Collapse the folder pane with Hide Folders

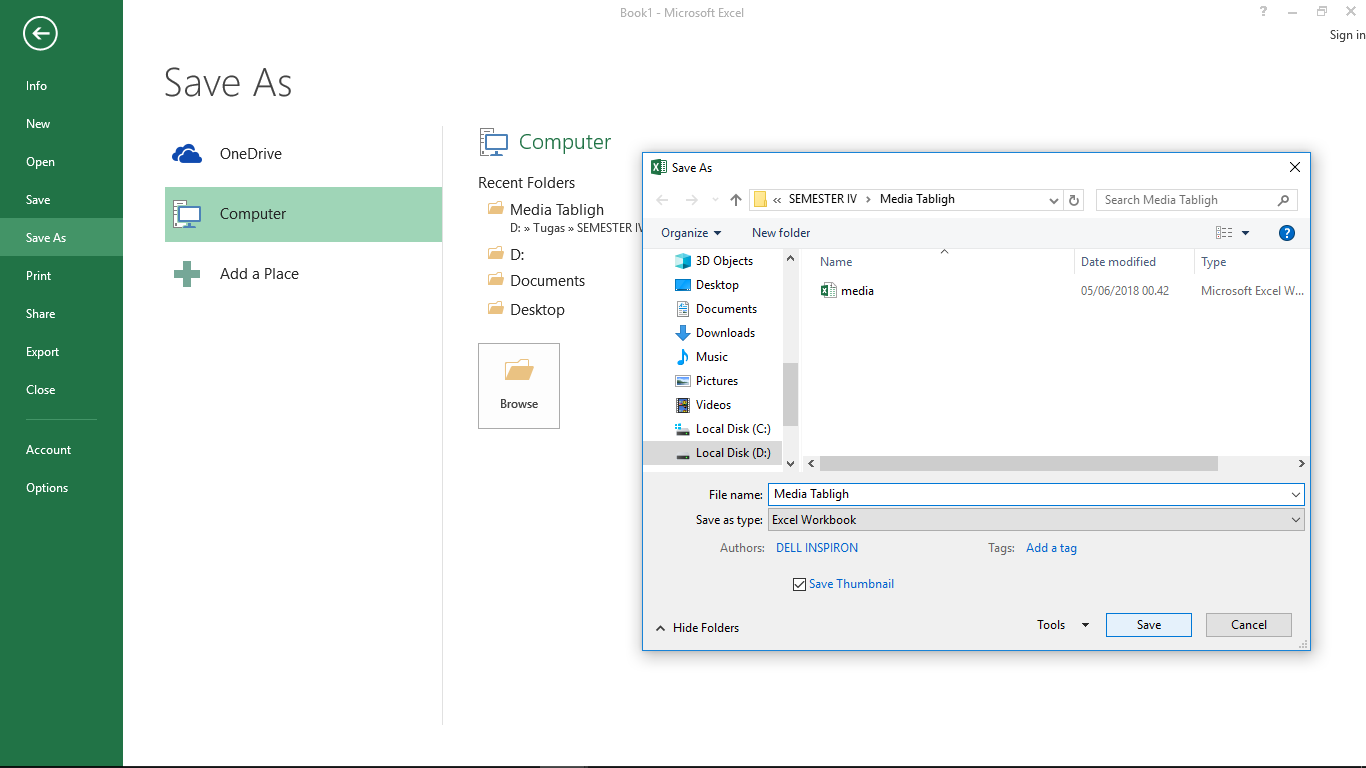[698, 628]
